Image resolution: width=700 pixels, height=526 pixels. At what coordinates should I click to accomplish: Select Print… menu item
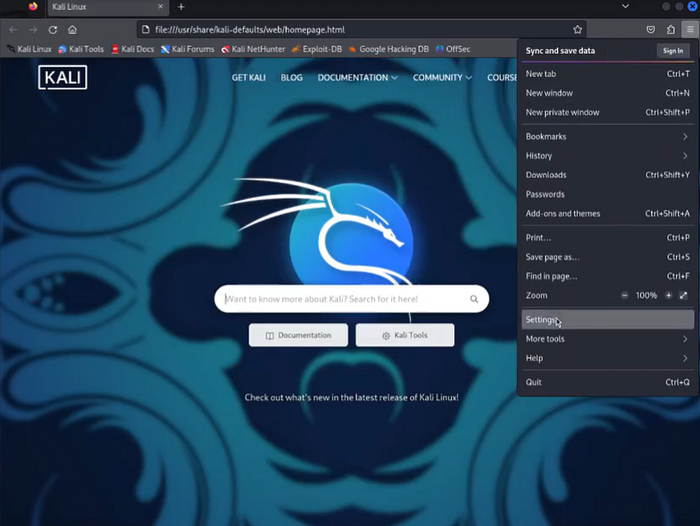(608, 238)
